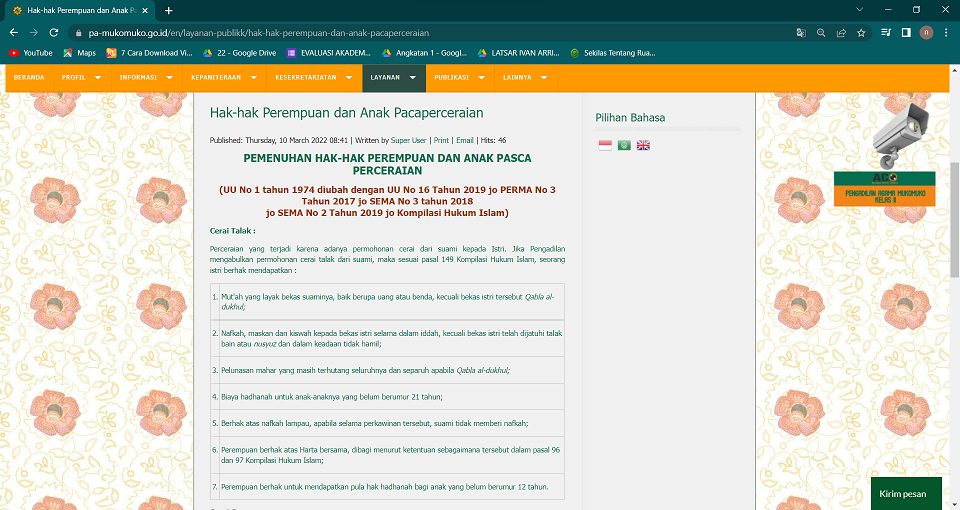Open the LAINNYA menu

tap(517, 78)
